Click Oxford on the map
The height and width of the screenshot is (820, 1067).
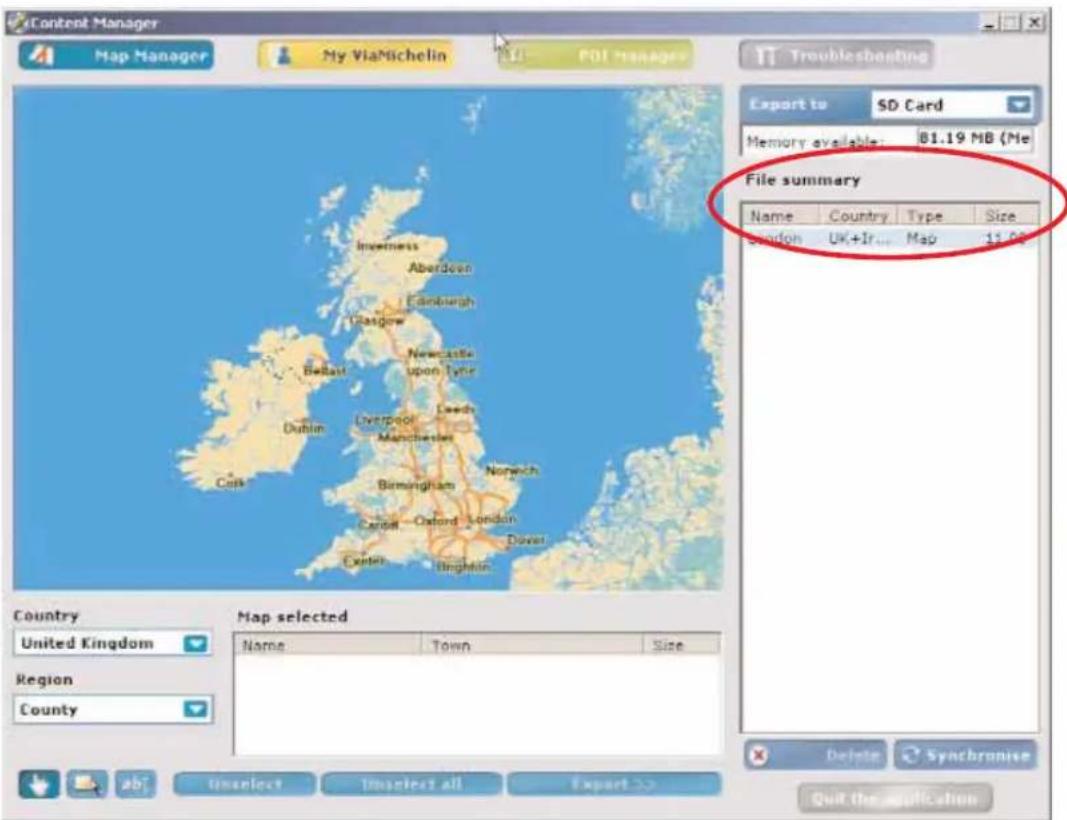[436, 521]
